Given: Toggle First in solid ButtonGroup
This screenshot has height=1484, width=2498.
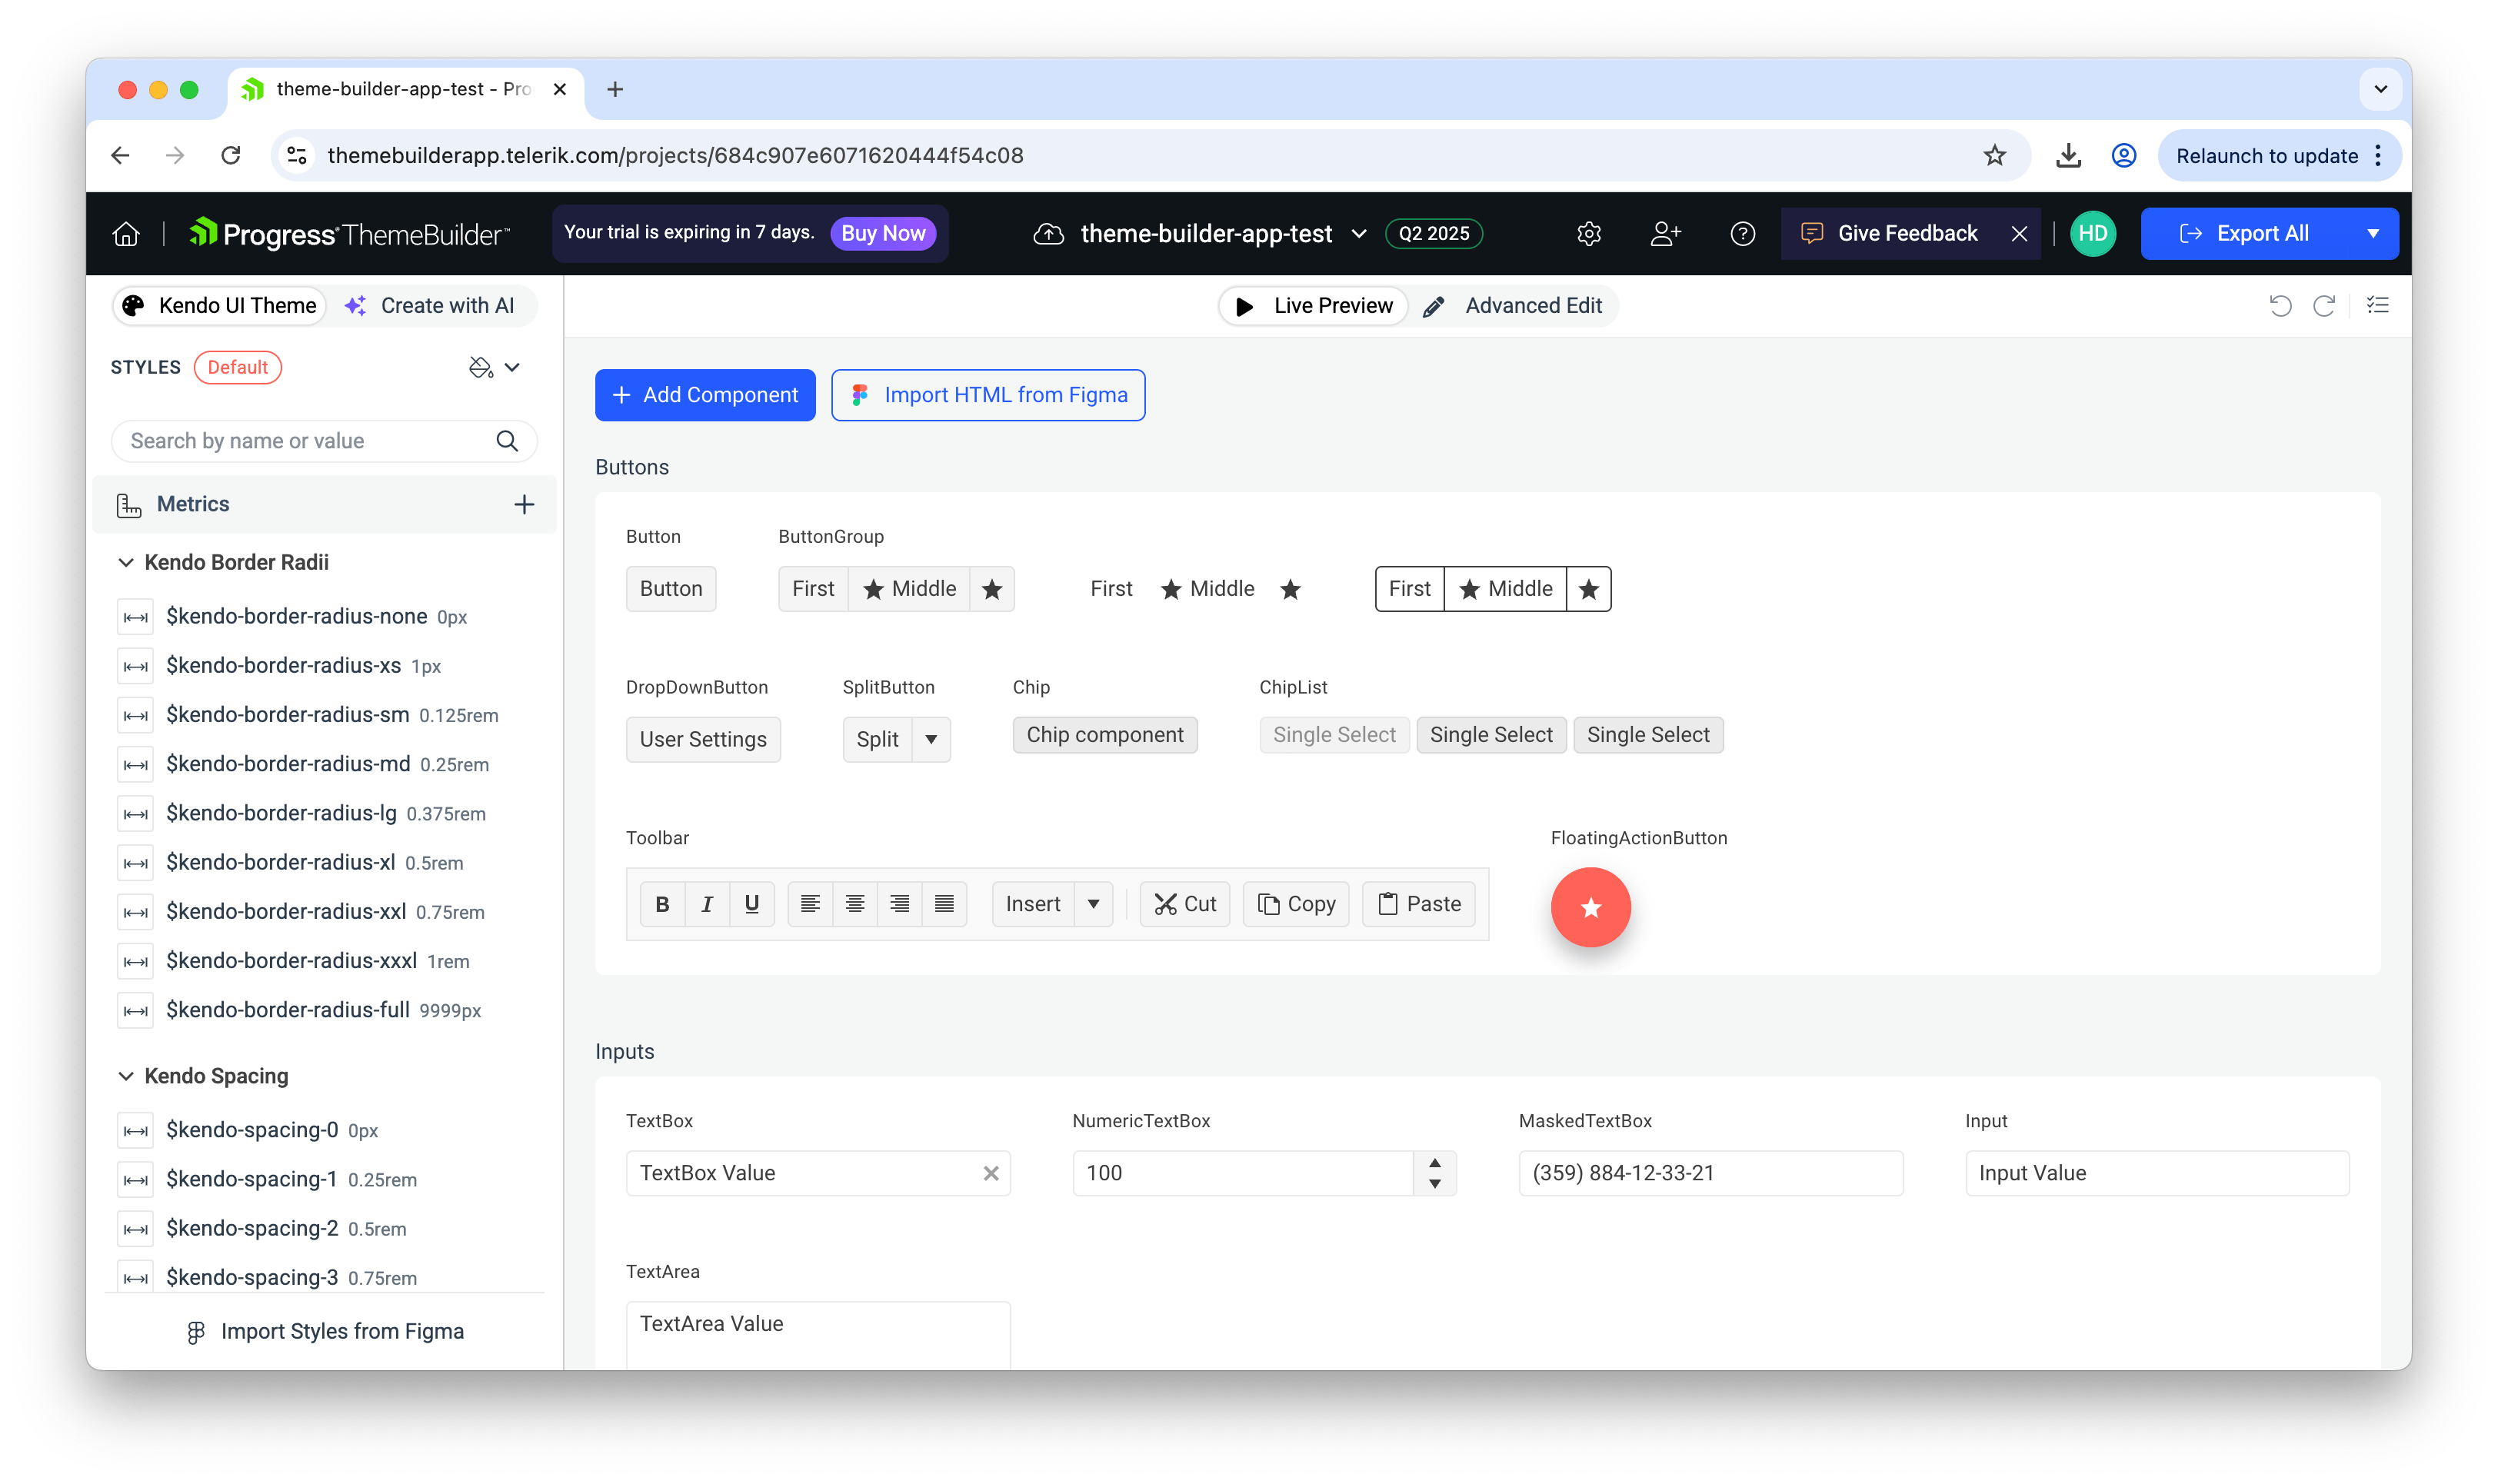Looking at the screenshot, I should (813, 589).
